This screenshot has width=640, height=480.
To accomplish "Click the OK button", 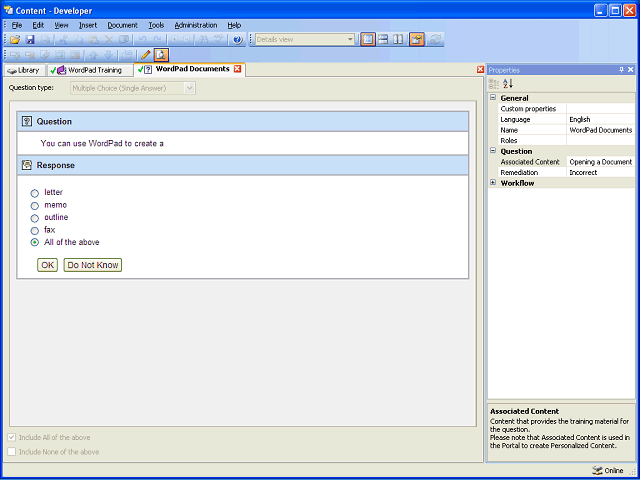I will 47,265.
